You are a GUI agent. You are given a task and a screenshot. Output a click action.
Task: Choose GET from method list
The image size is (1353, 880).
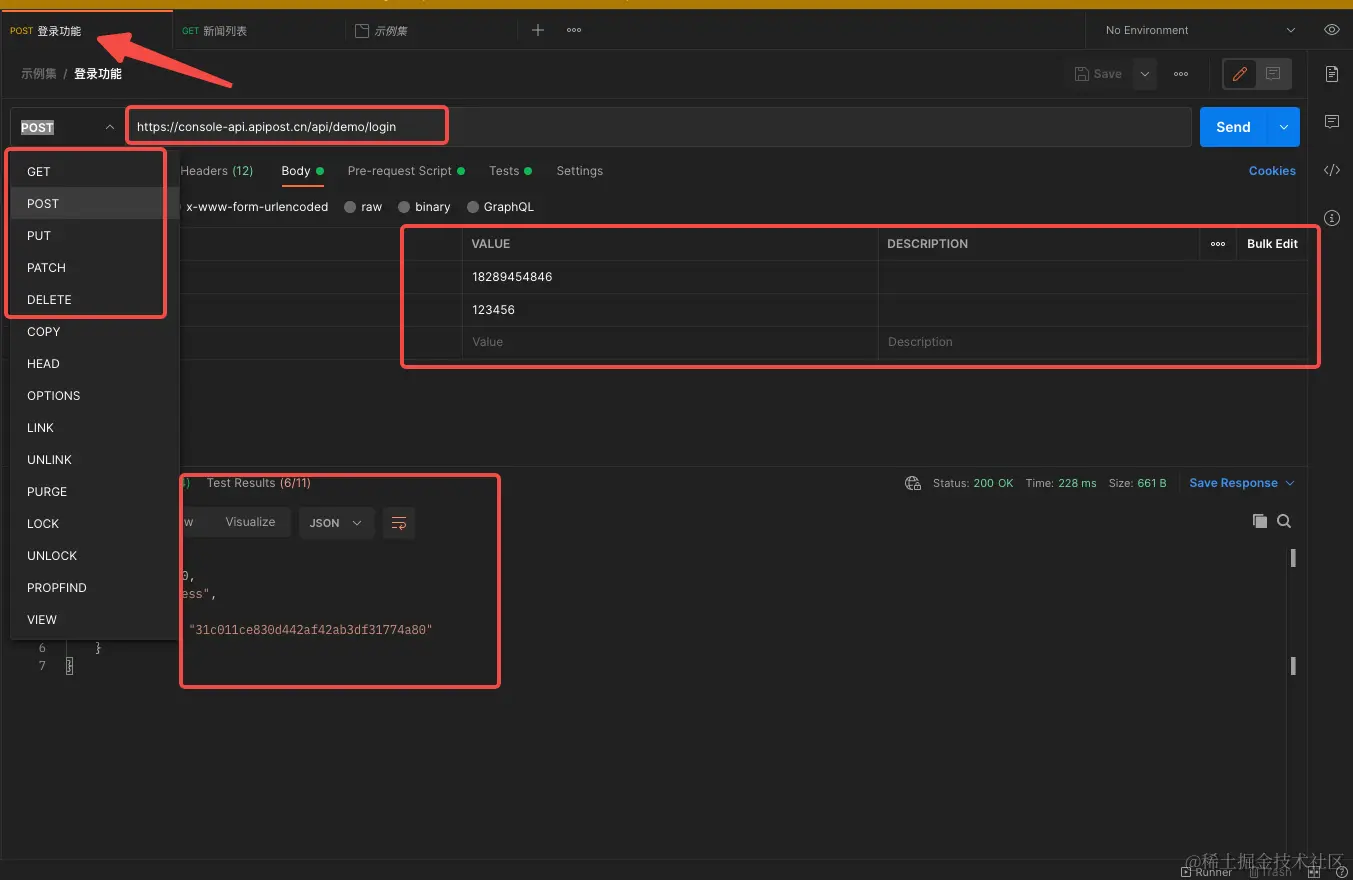point(94,172)
